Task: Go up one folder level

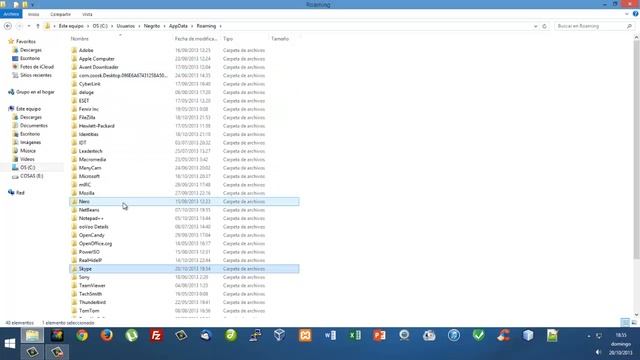Action: pos(38,26)
